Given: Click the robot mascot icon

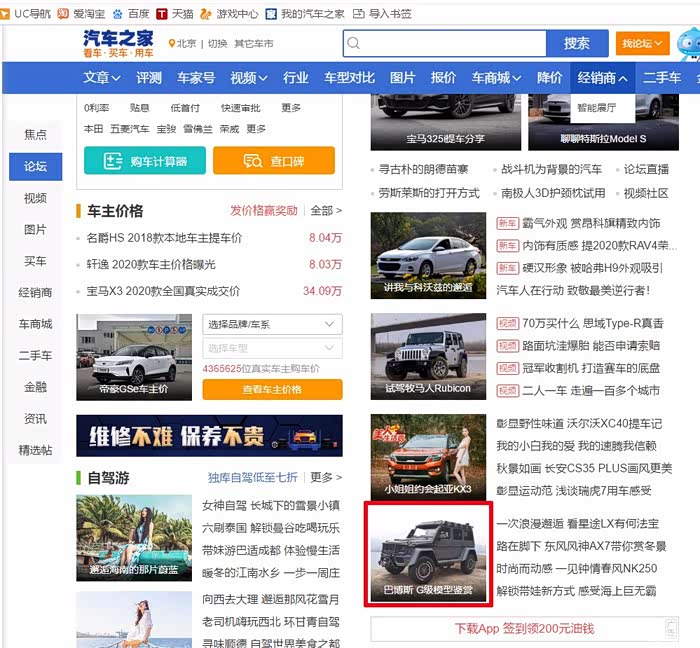Looking at the screenshot, I should tap(688, 44).
